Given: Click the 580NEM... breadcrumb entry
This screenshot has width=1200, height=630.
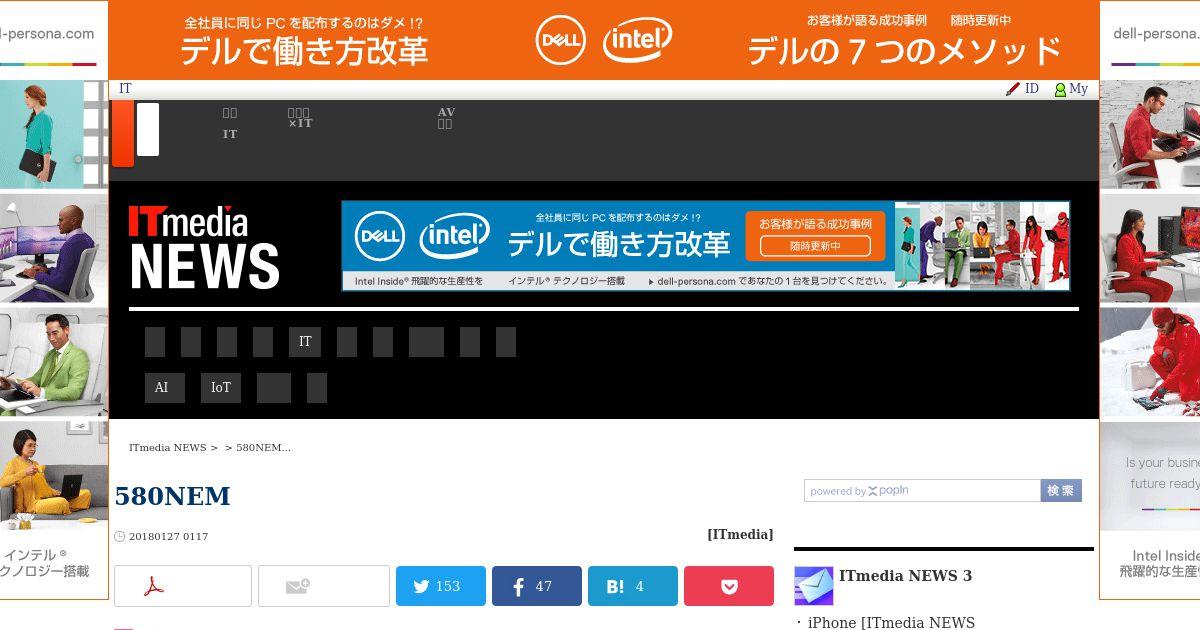Looking at the screenshot, I should pos(264,448).
